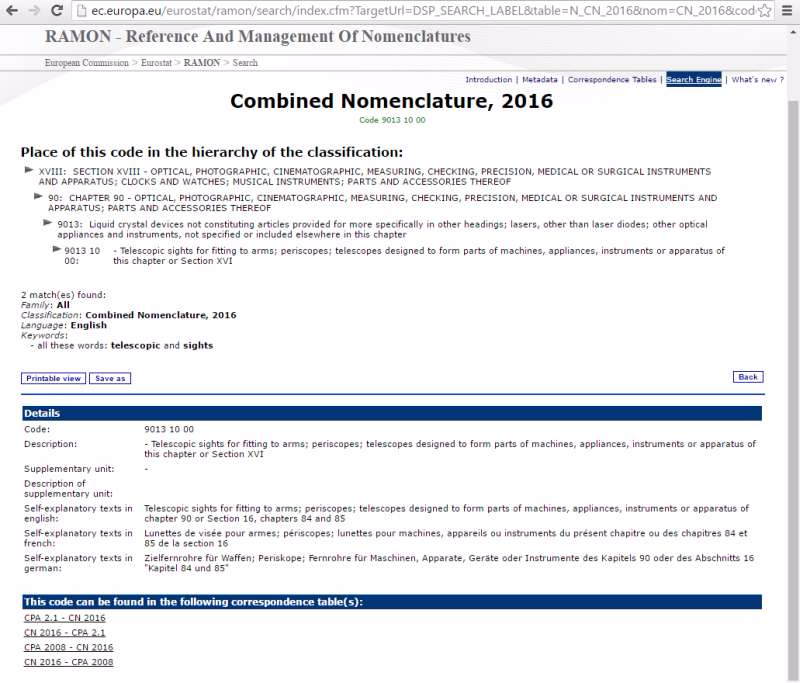
Task: Open the CN 2016 - CPA 2008 table
Action: 68,662
